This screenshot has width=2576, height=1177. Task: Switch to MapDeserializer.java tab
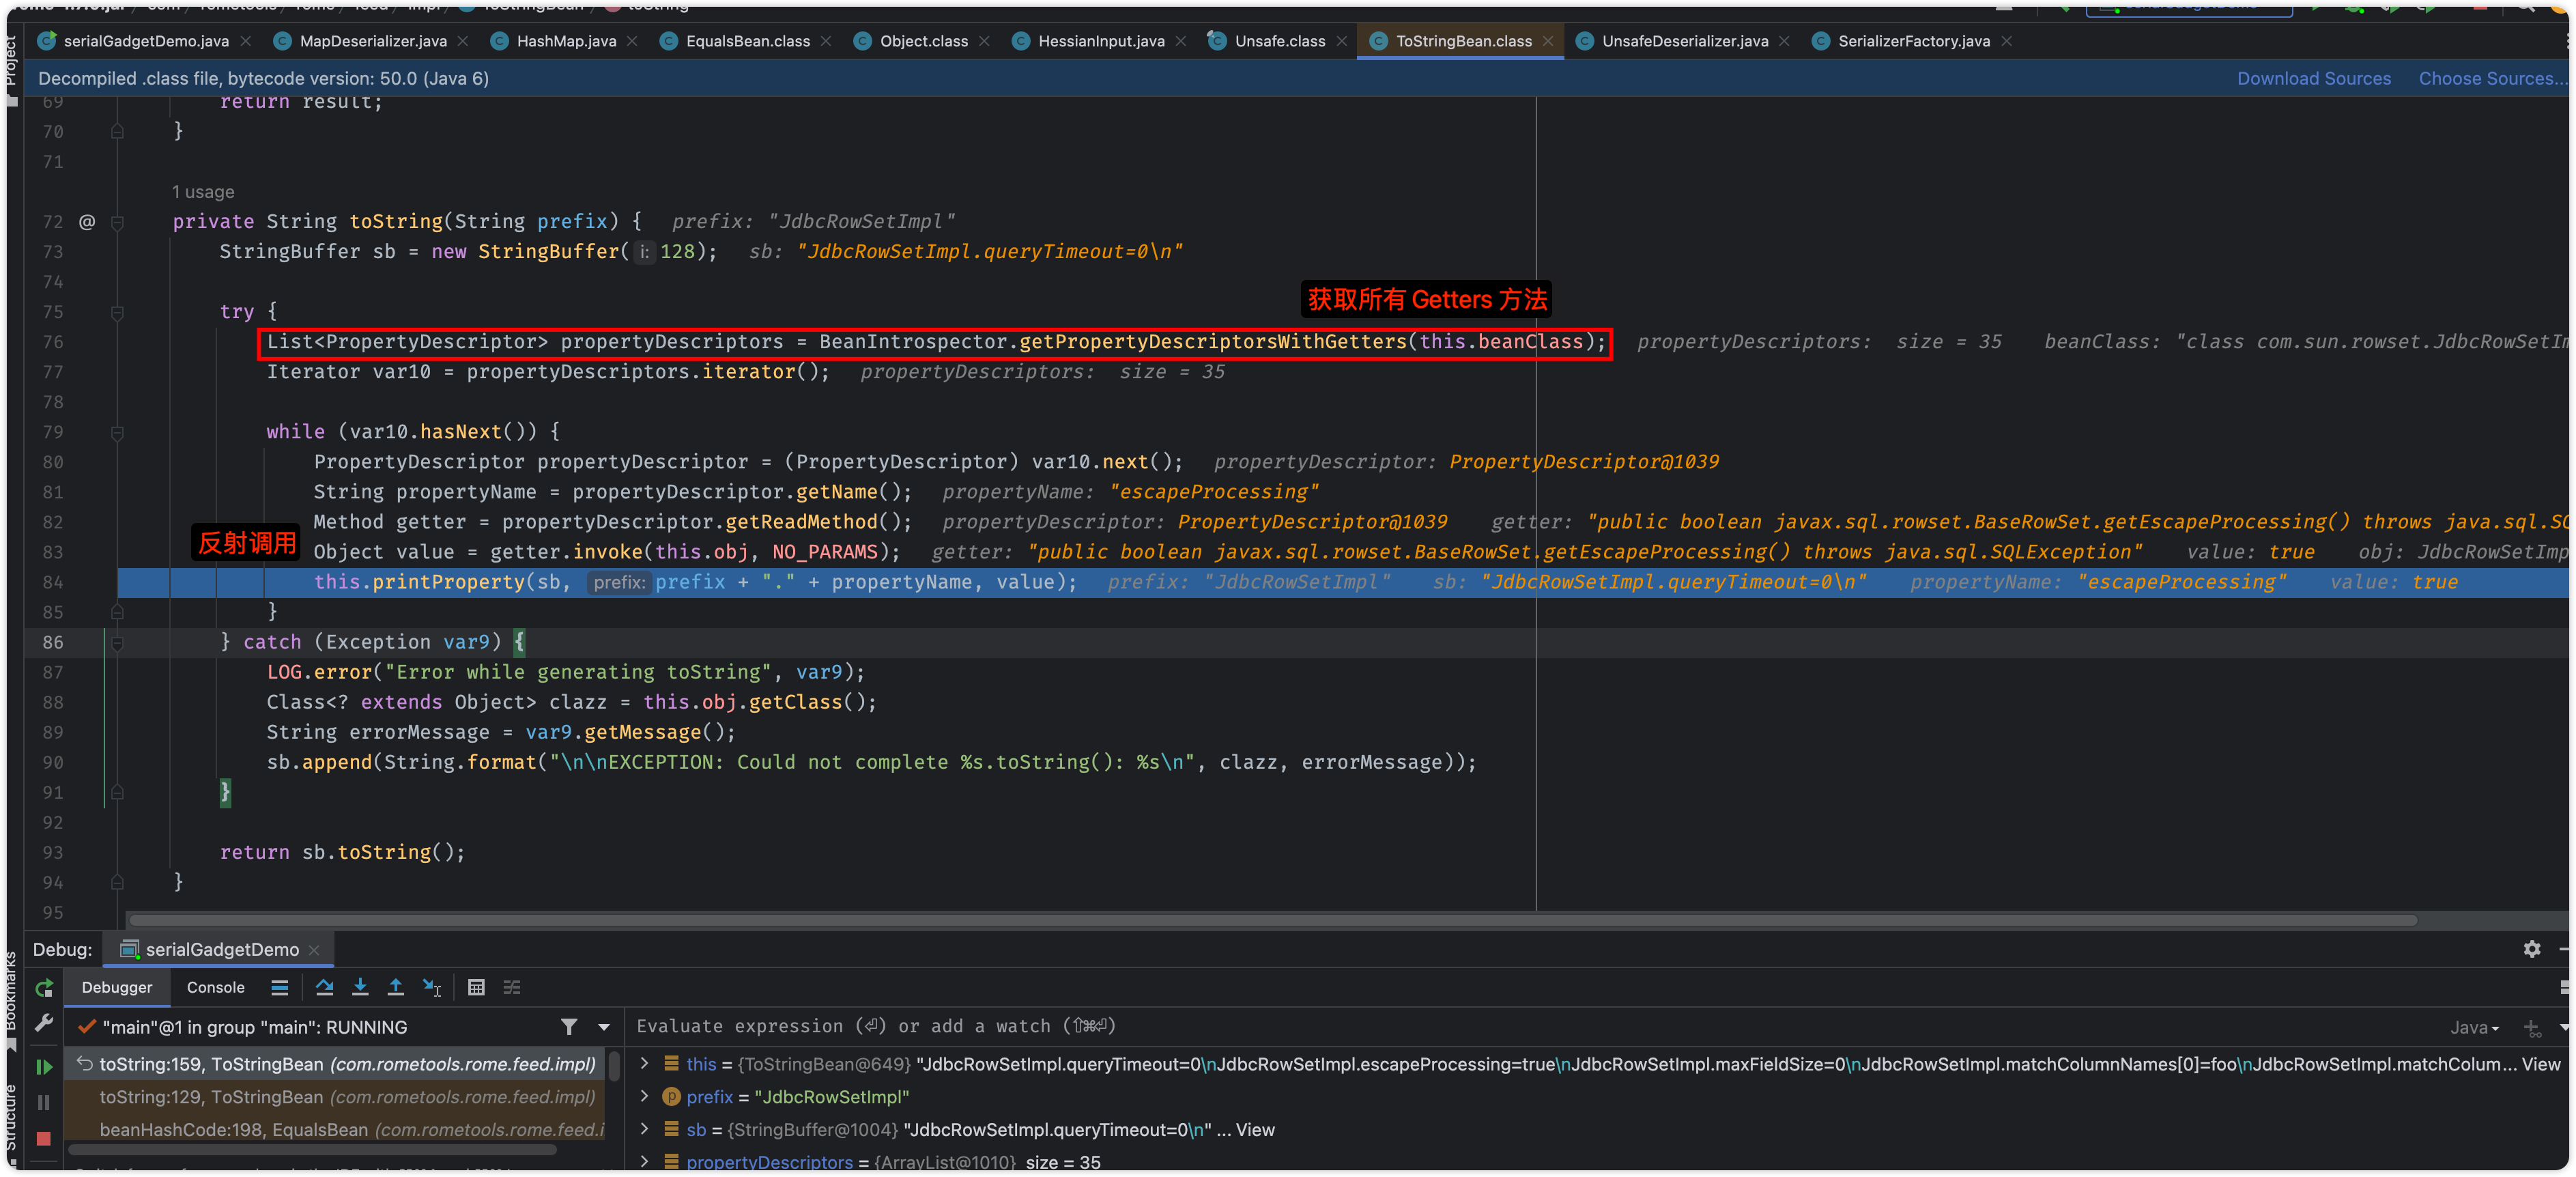tap(372, 41)
